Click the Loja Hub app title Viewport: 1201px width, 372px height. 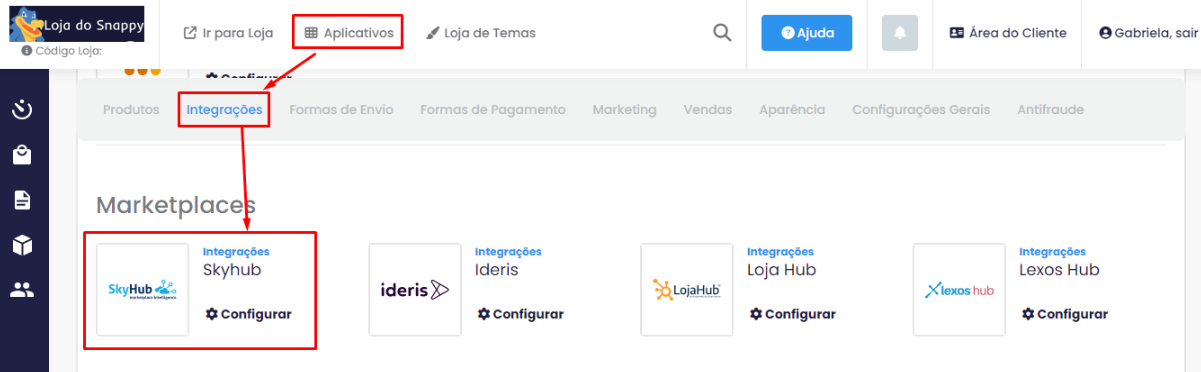782,270
